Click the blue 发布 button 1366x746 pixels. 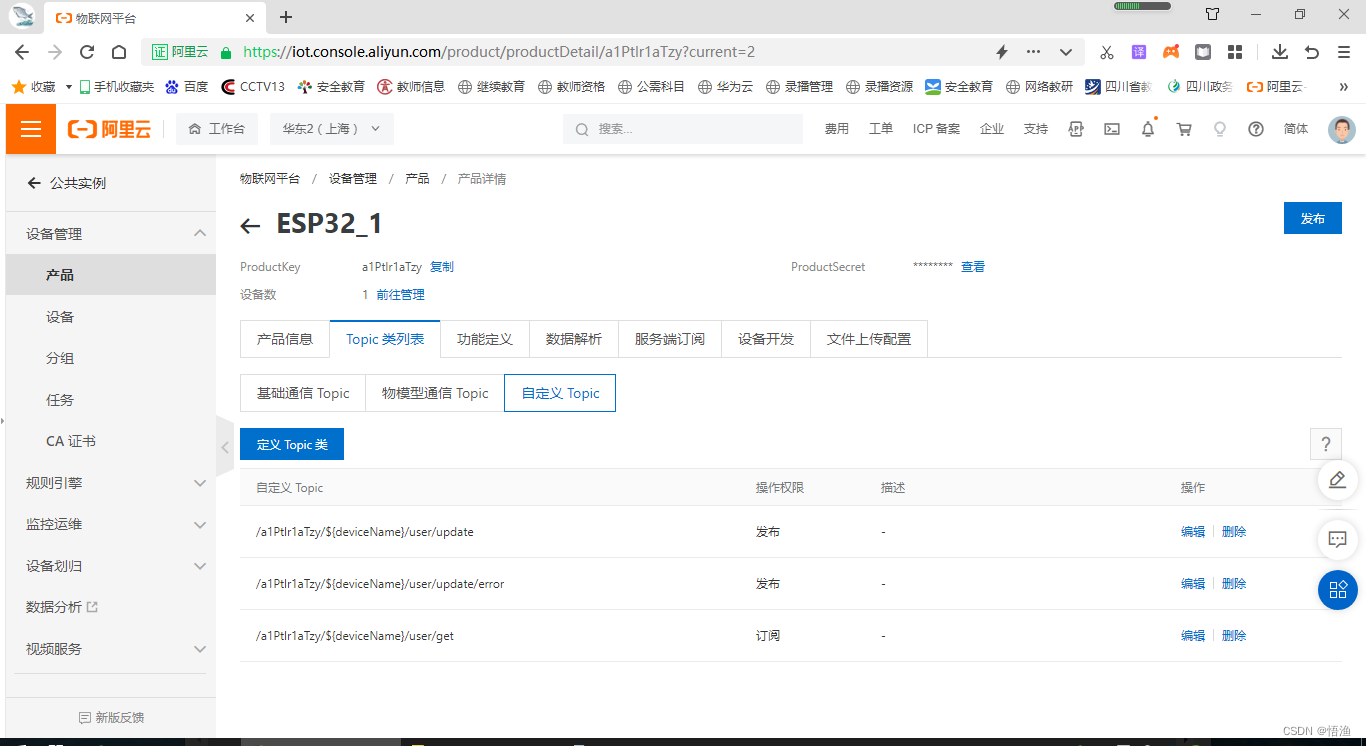pyautogui.click(x=1312, y=218)
